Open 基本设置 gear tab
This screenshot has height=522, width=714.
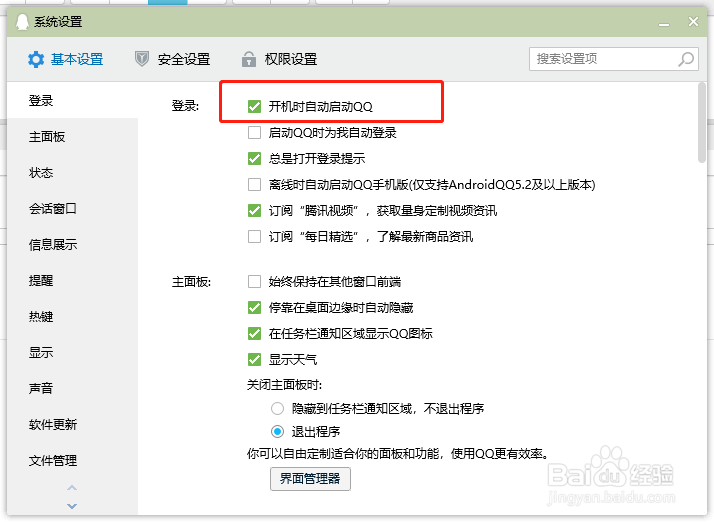pos(66,59)
